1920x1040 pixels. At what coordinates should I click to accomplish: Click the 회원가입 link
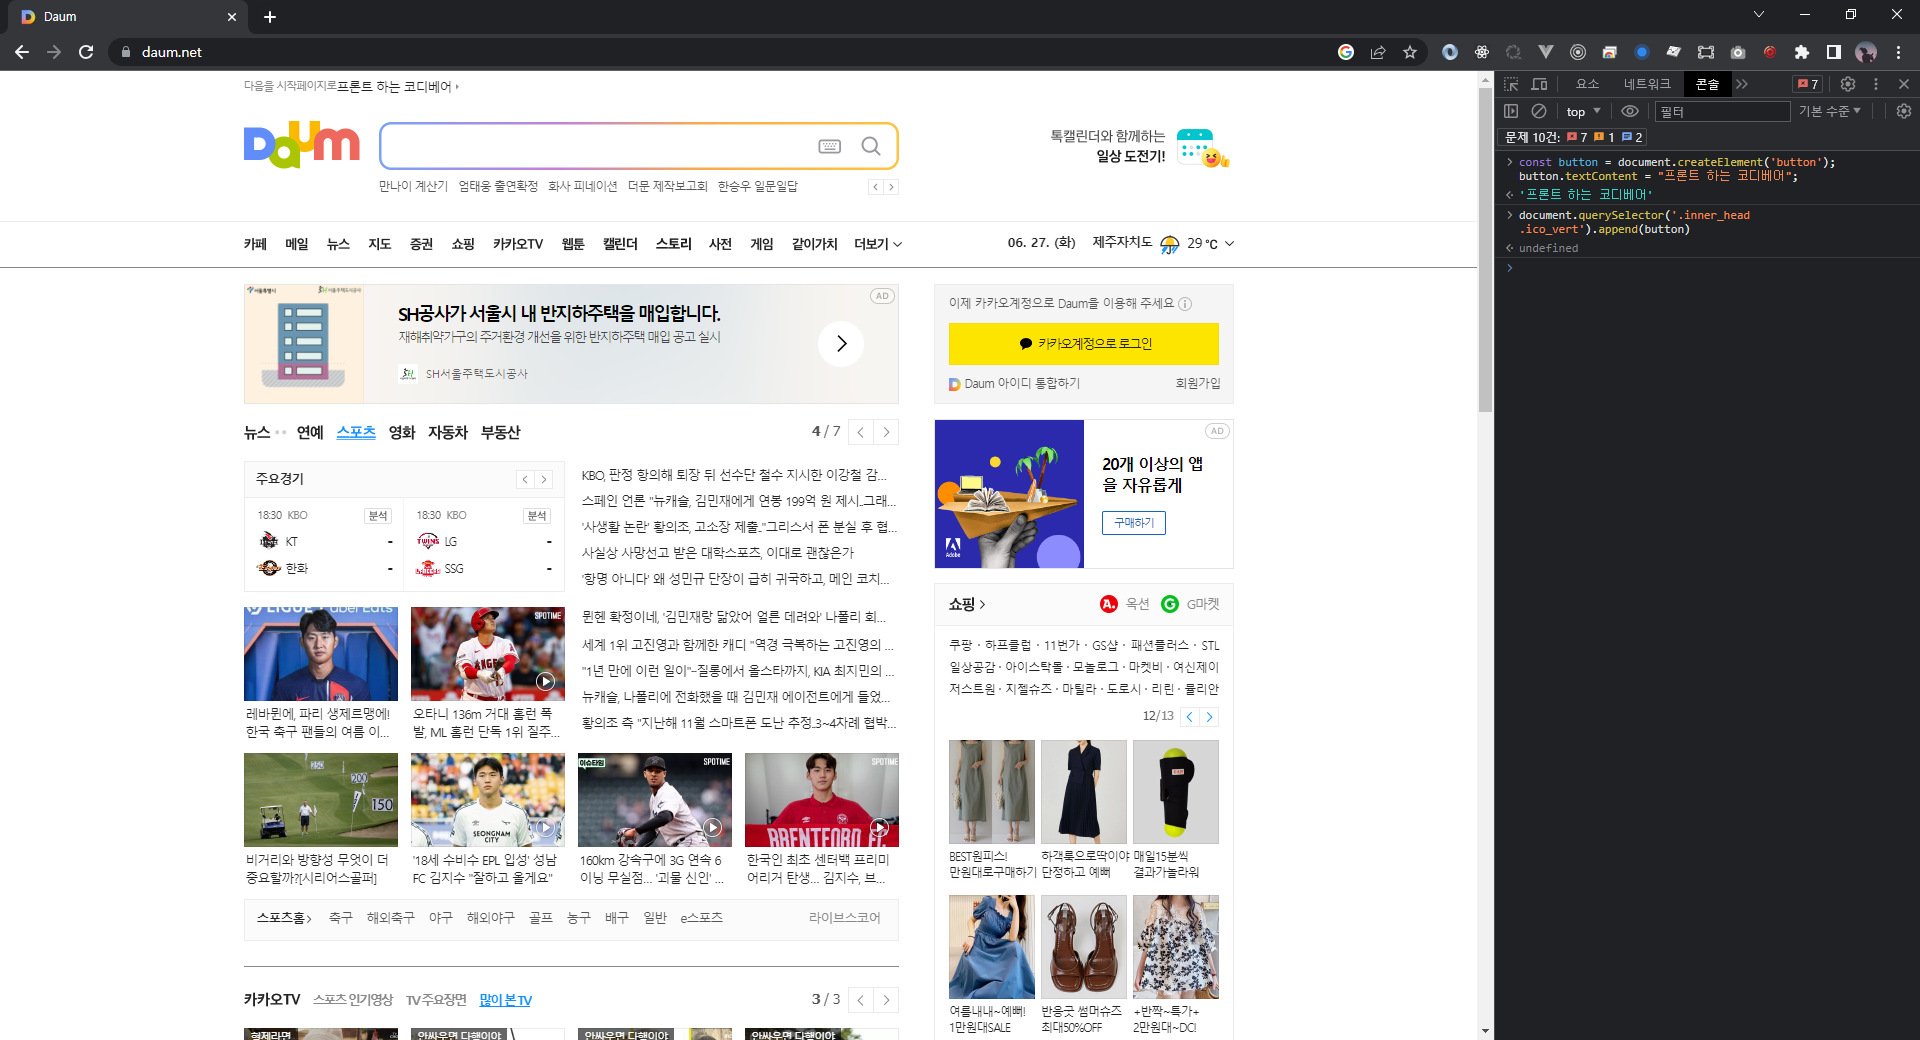1198,384
